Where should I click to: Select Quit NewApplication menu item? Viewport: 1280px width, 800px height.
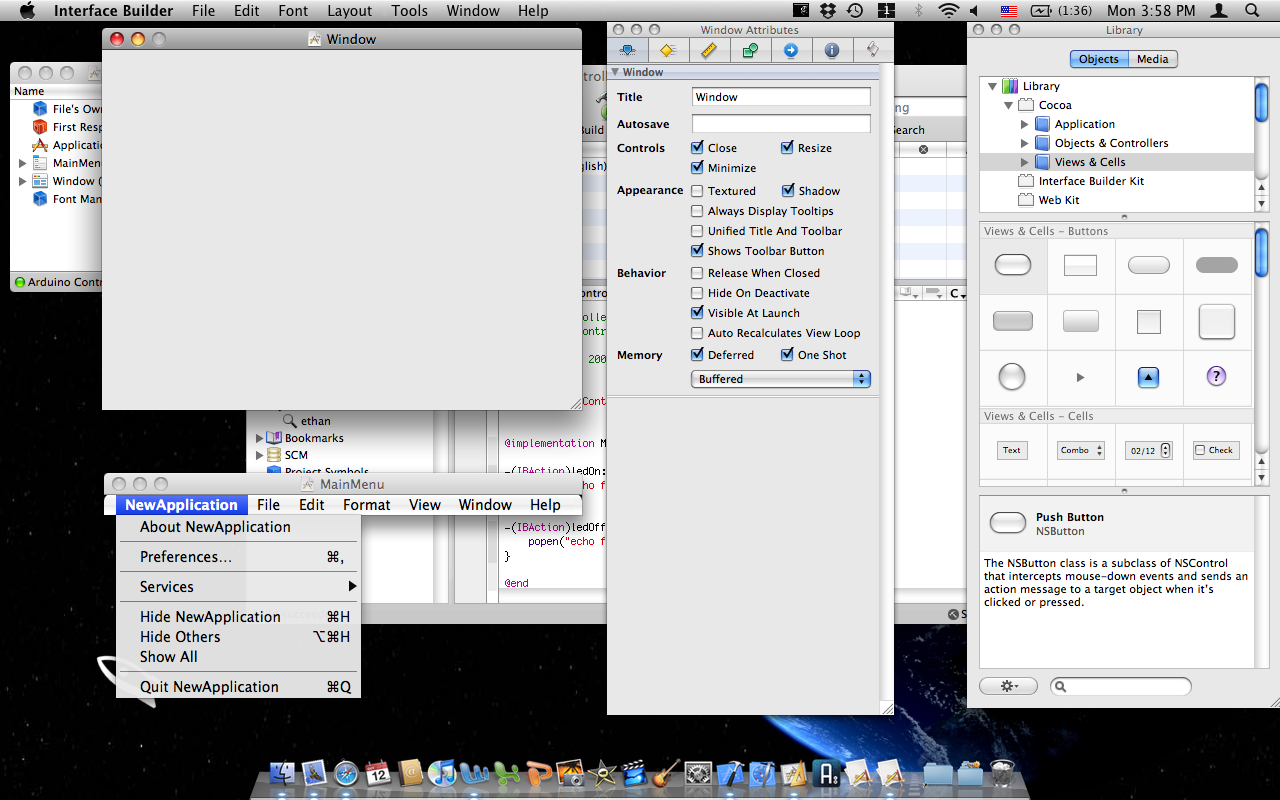tap(238, 687)
